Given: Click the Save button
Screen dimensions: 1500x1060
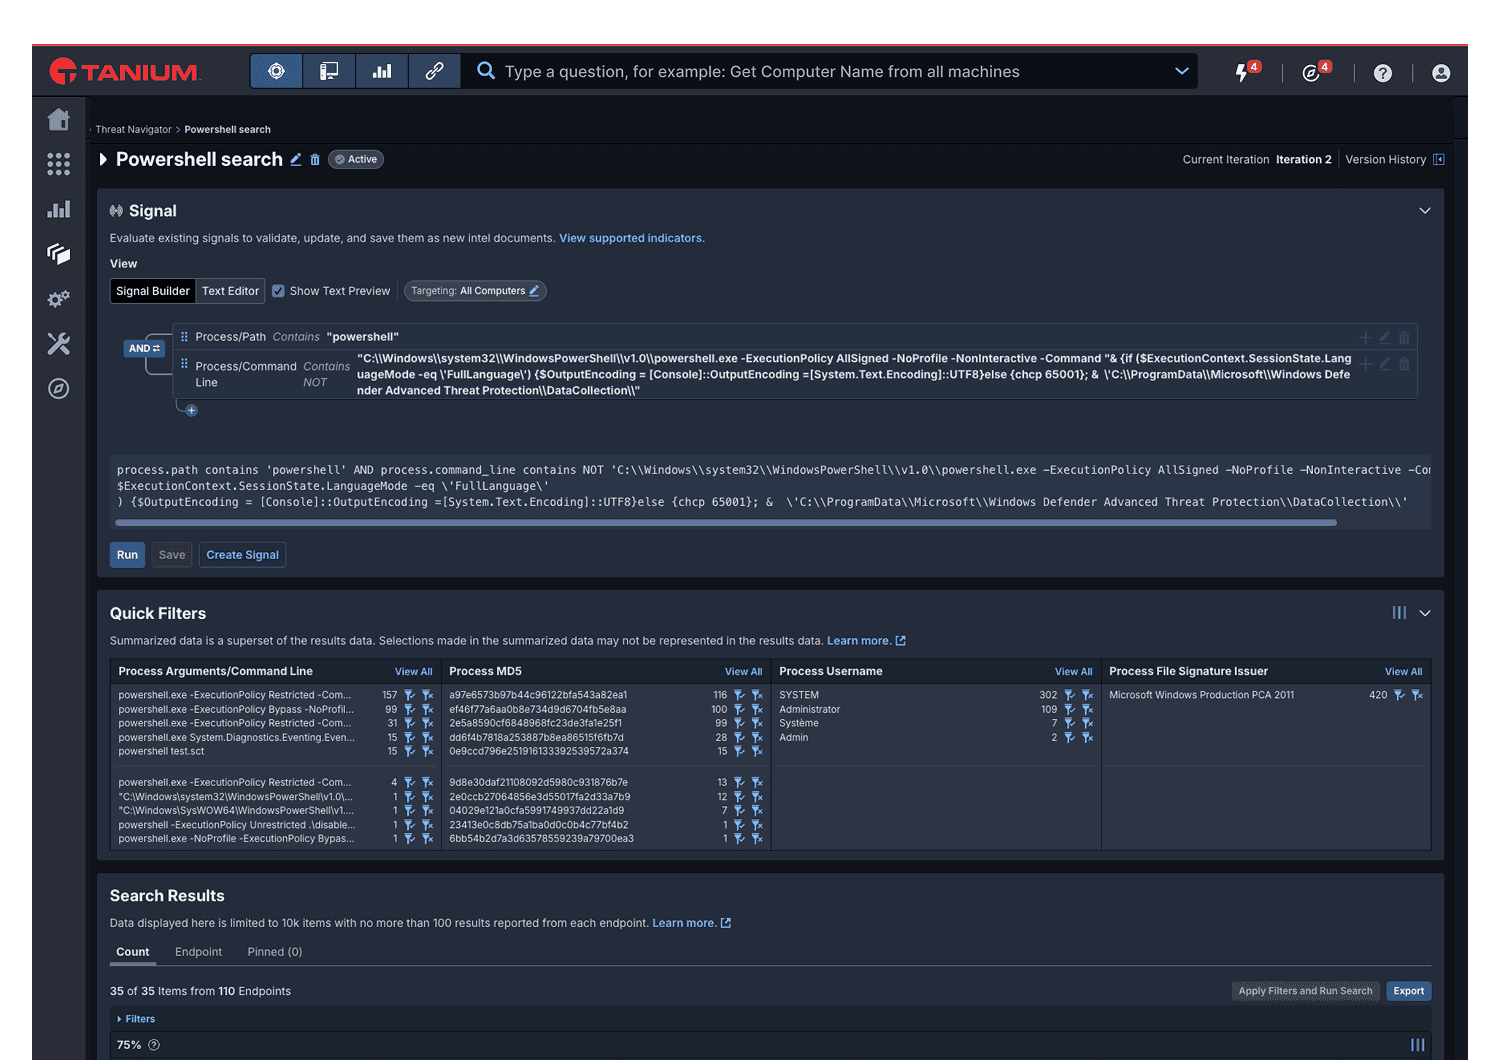Looking at the screenshot, I should coord(172,555).
